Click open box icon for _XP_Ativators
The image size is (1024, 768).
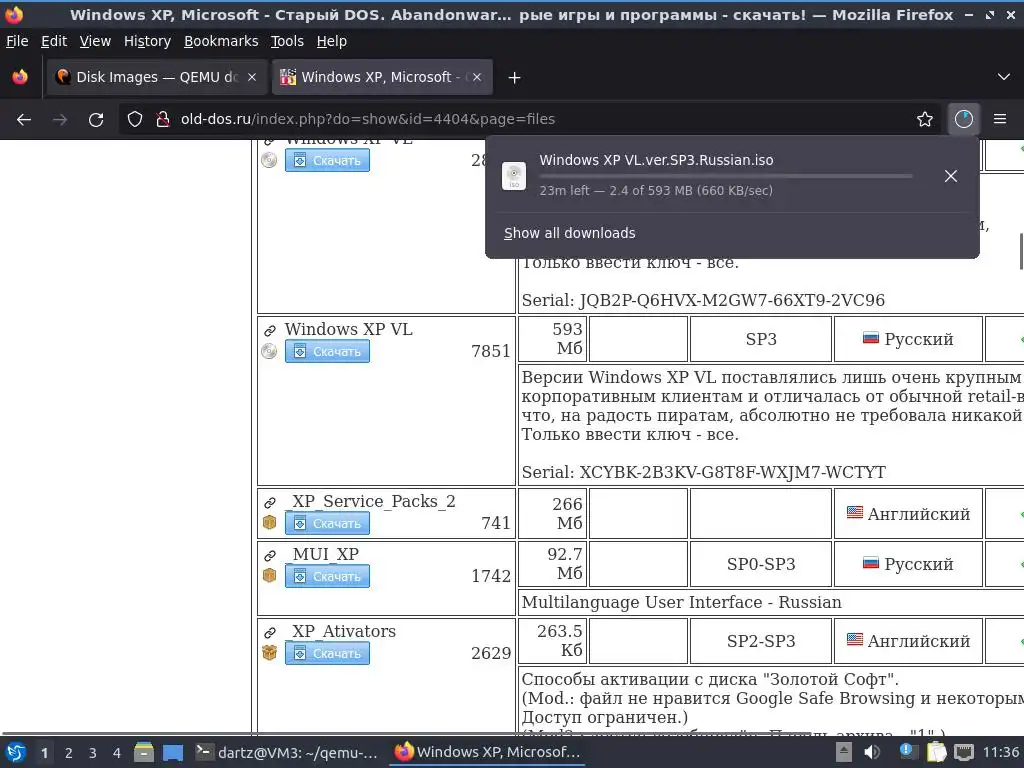pyautogui.click(x=269, y=652)
